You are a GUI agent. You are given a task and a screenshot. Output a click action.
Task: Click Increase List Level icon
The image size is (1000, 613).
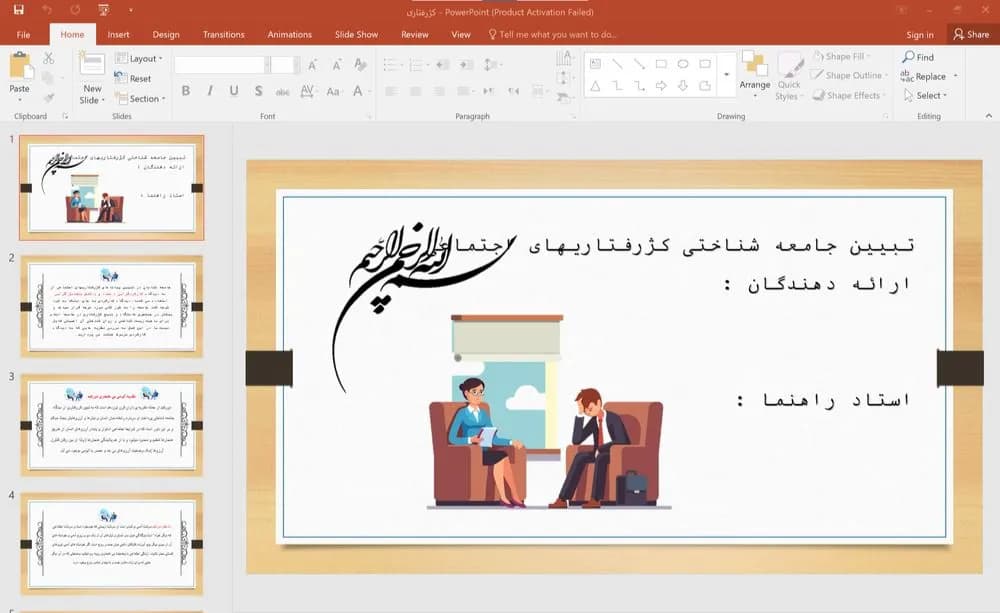click(x=467, y=65)
